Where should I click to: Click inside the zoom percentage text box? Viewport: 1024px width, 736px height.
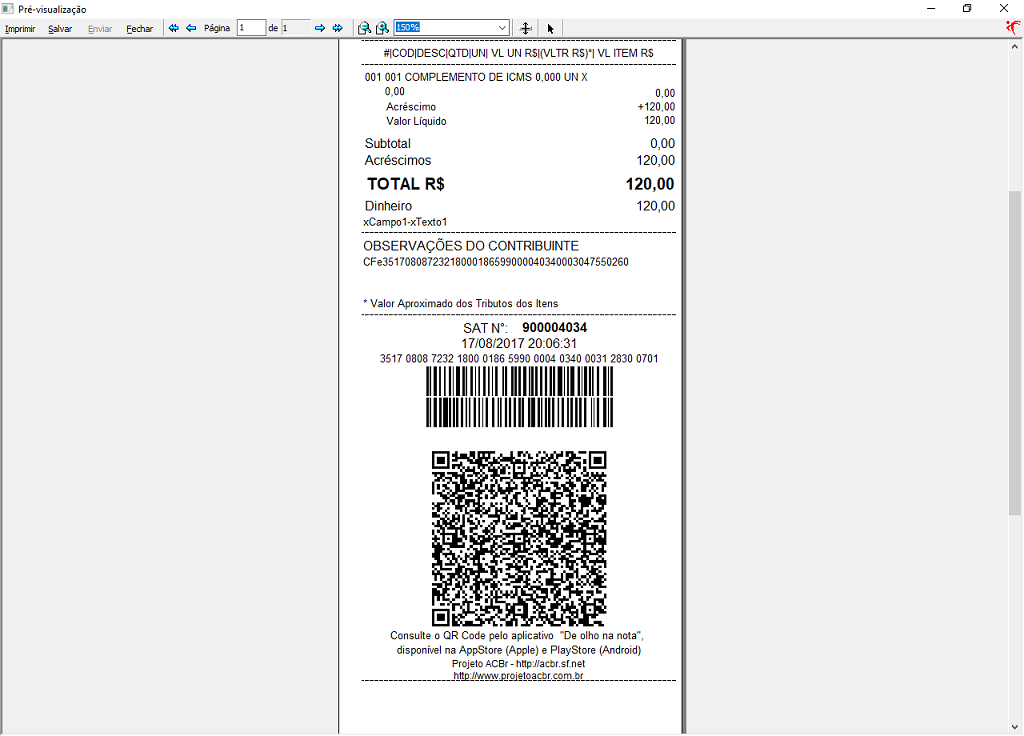(x=445, y=27)
